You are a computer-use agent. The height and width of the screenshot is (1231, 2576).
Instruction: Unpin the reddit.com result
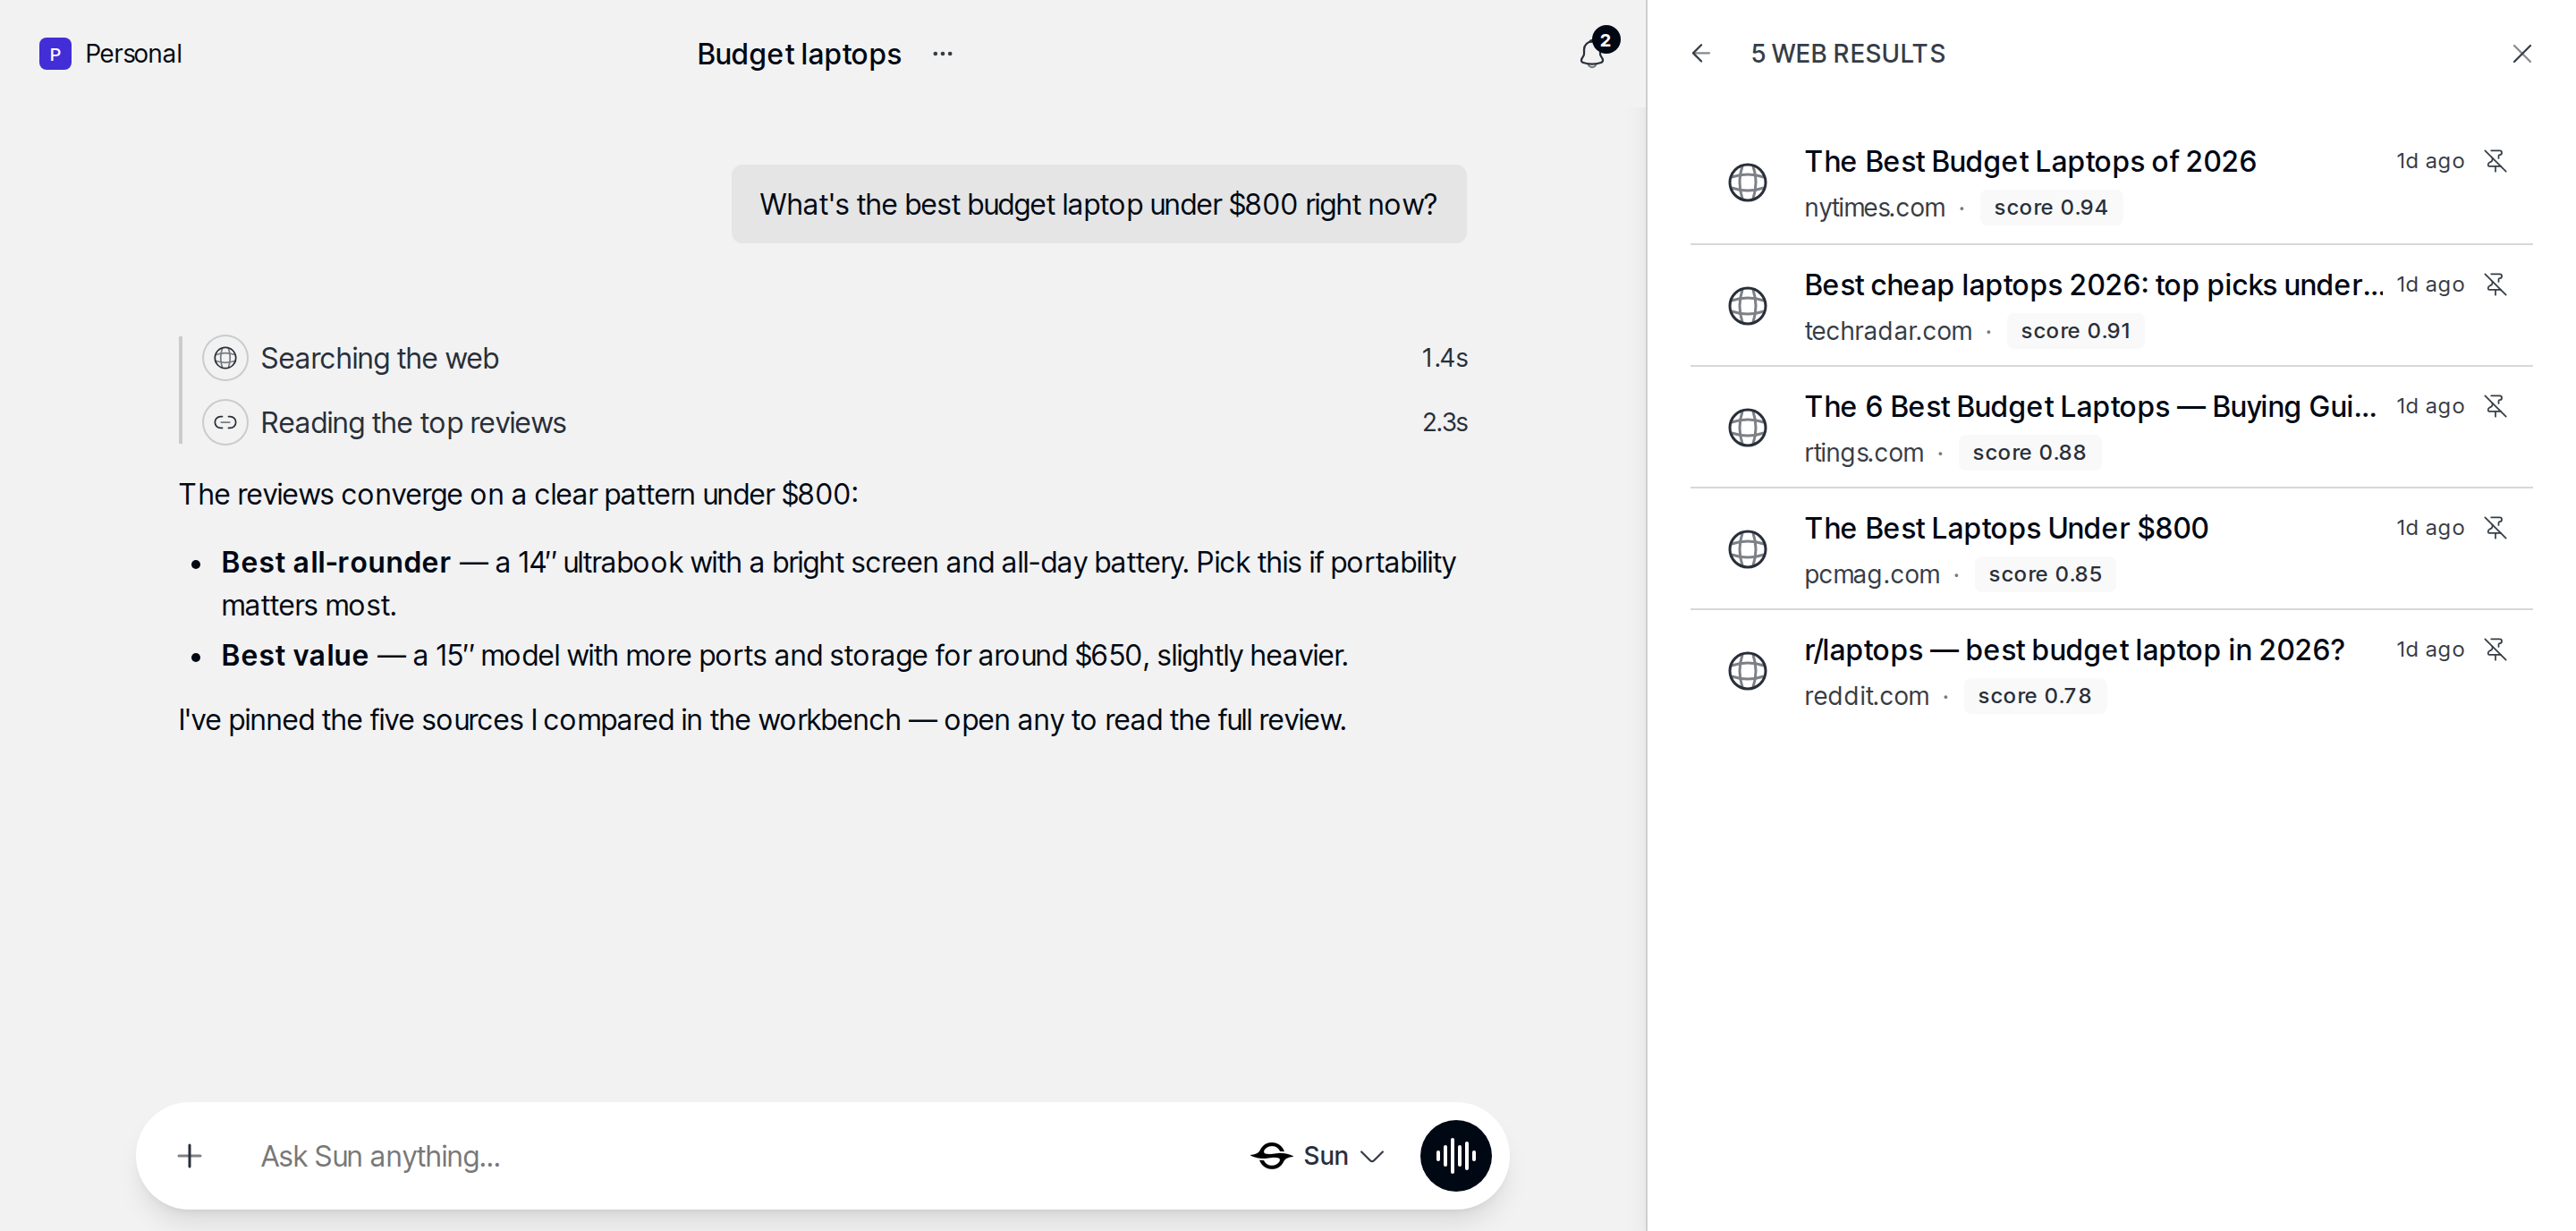pos(2495,649)
